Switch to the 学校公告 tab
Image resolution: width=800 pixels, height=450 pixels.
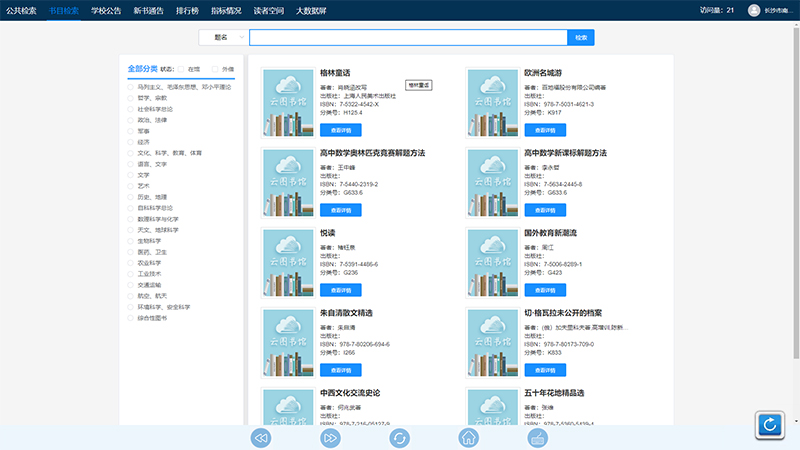pos(105,10)
